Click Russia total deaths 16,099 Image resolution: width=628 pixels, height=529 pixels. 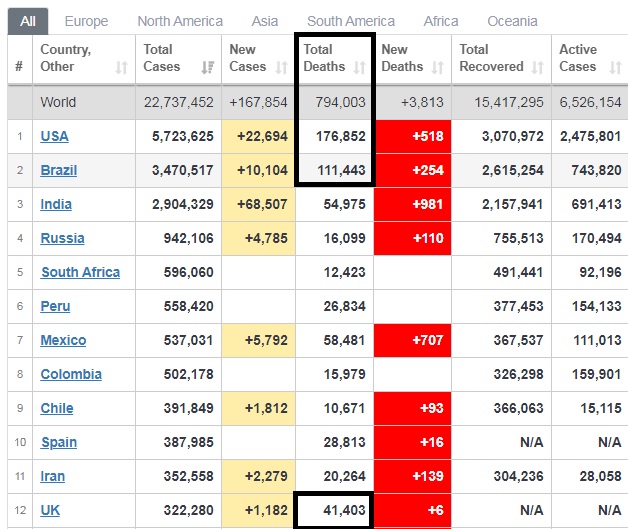(x=344, y=239)
